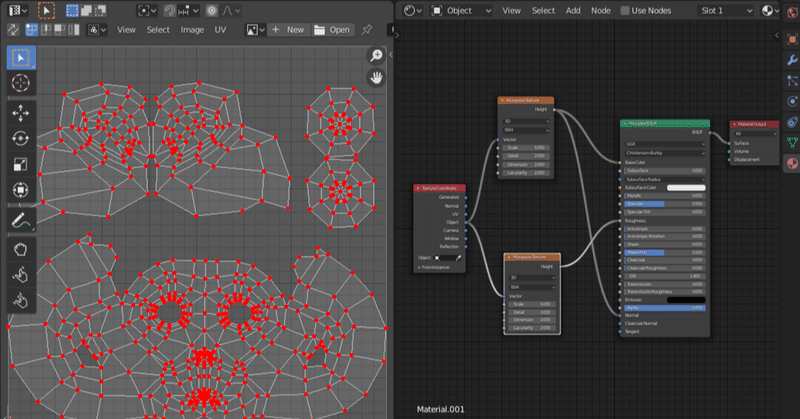Open Image menu in UV editor
Image resolution: width=800 pixels, height=419 pixels.
[x=192, y=30]
